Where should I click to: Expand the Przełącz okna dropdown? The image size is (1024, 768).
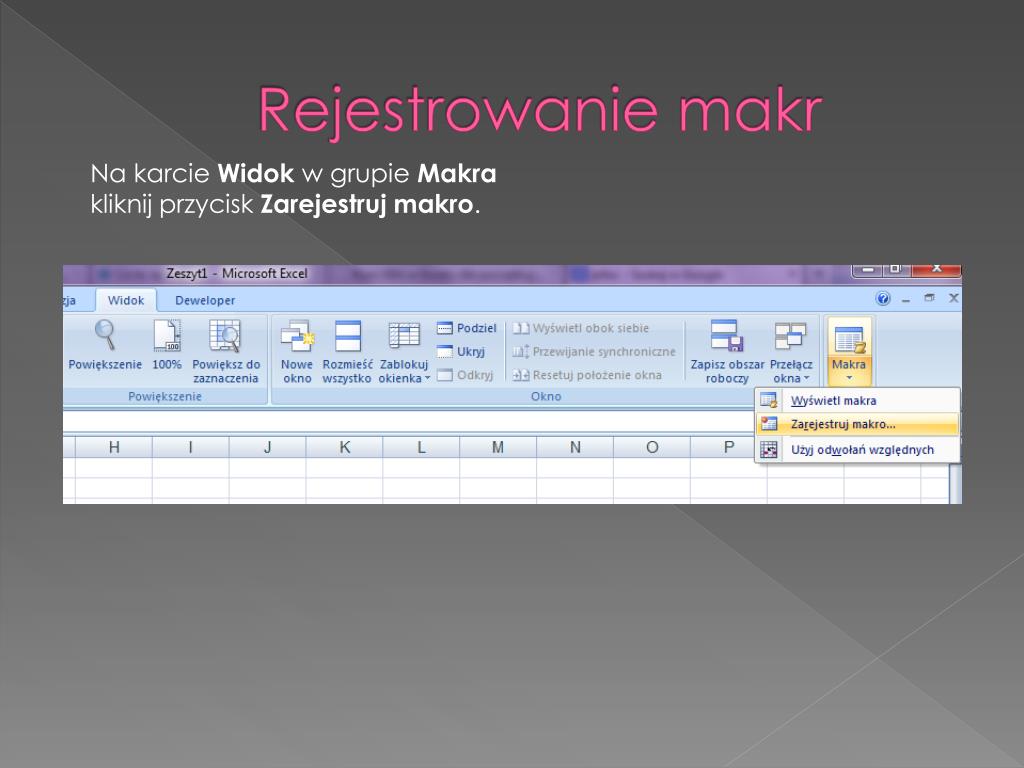point(791,352)
